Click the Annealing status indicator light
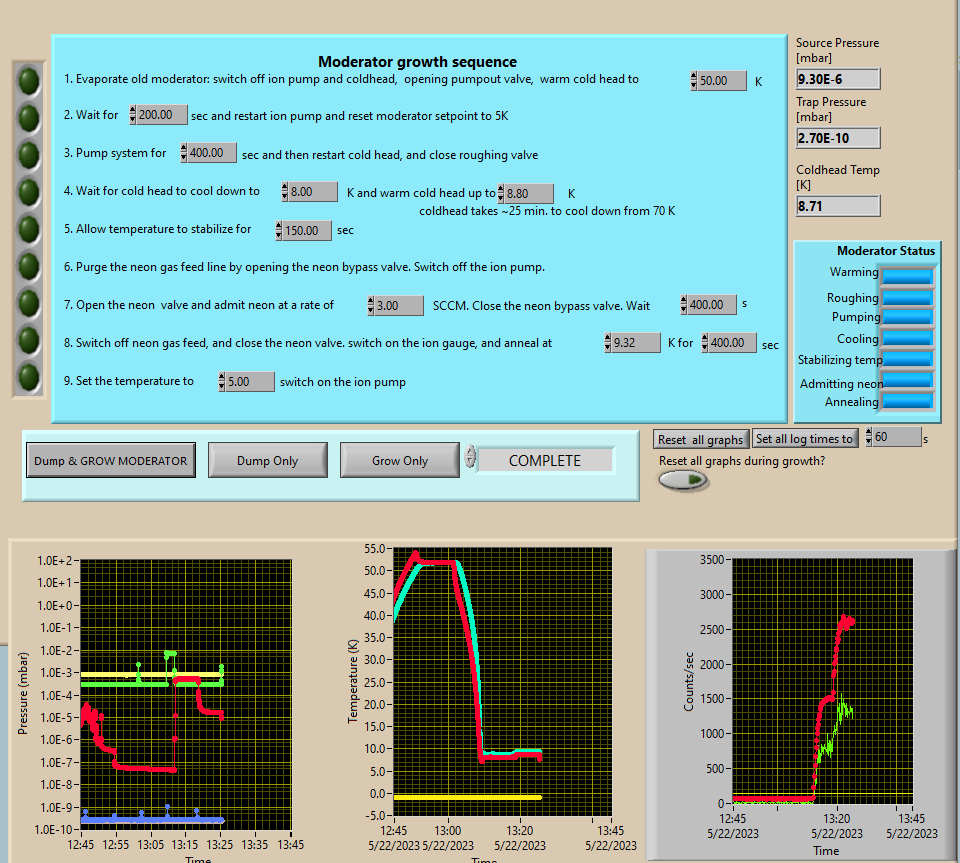960x863 pixels. click(907, 401)
